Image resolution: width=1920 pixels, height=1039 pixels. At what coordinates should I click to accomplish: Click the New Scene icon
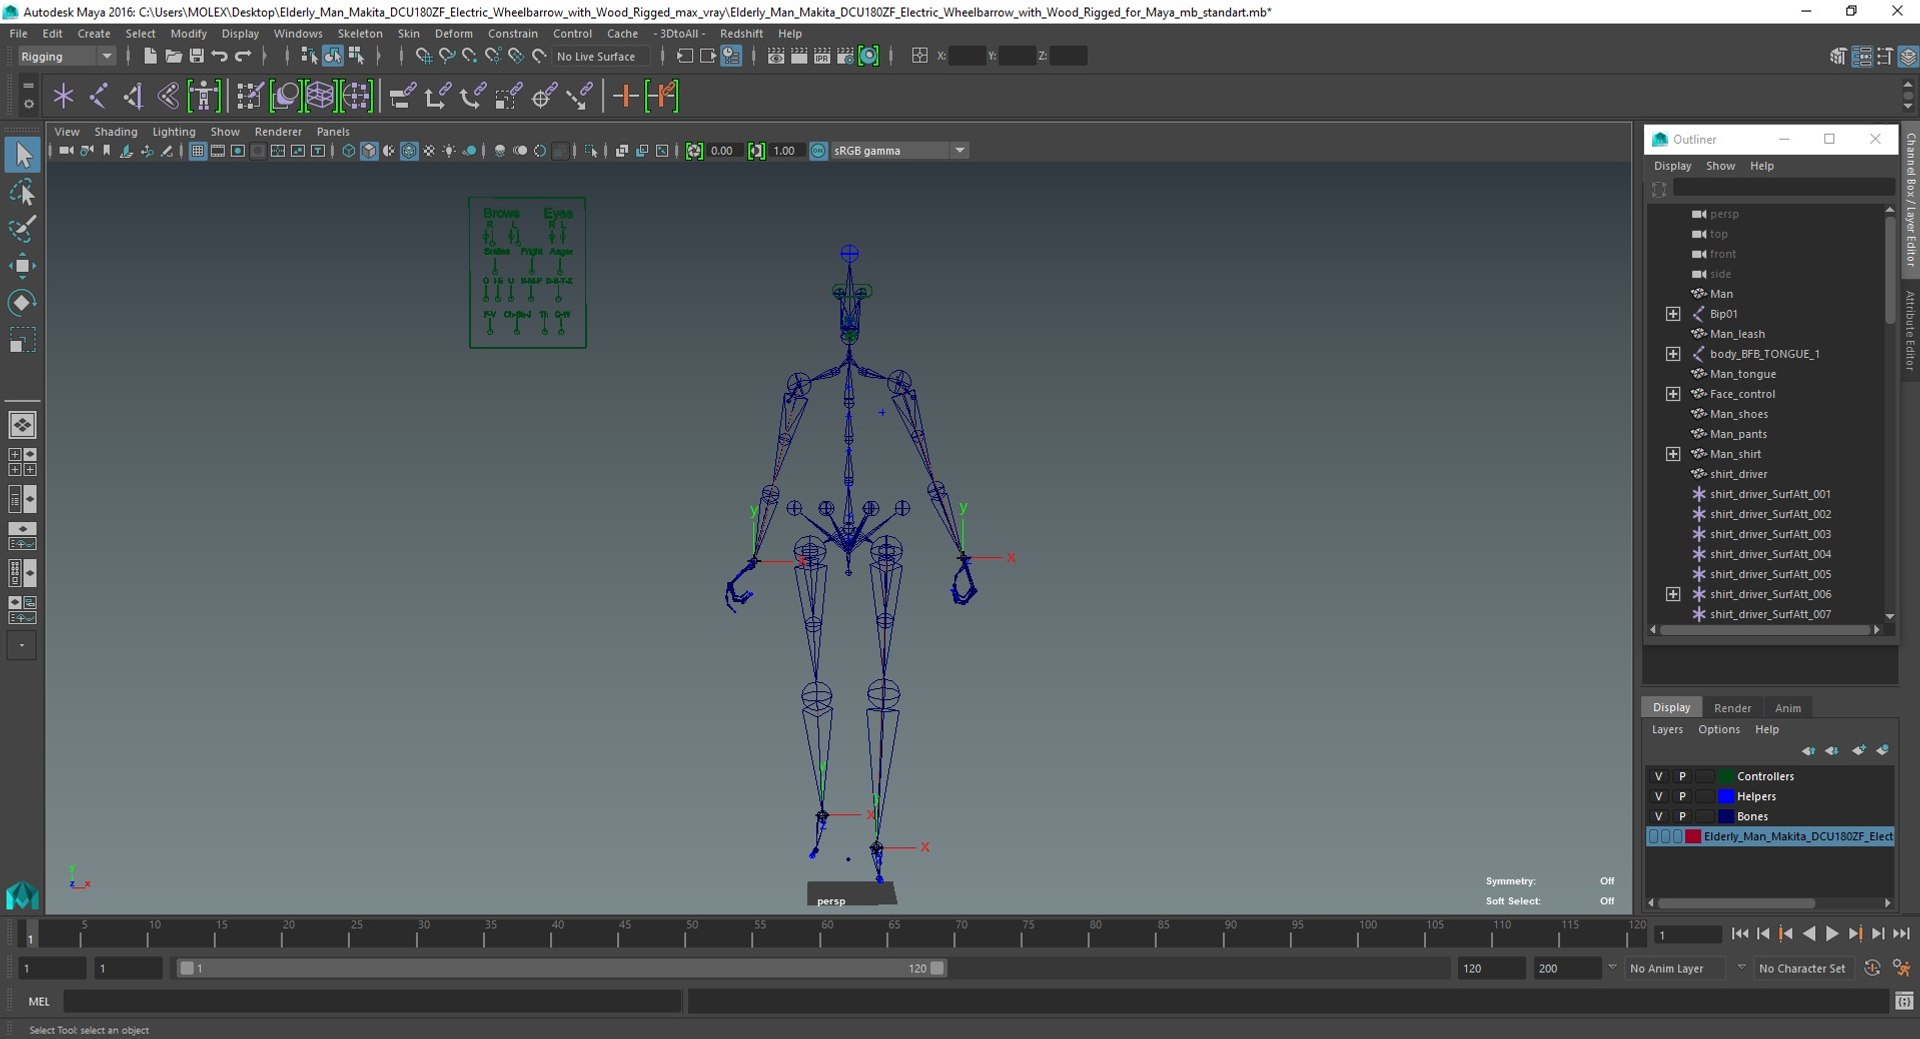[150, 56]
